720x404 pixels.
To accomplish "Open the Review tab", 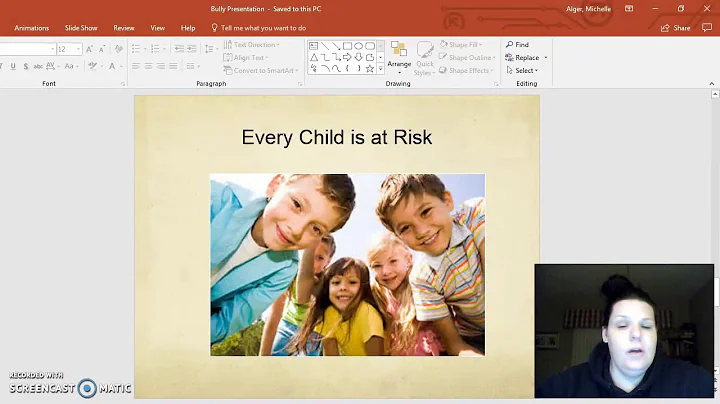I will pyautogui.click(x=124, y=28).
